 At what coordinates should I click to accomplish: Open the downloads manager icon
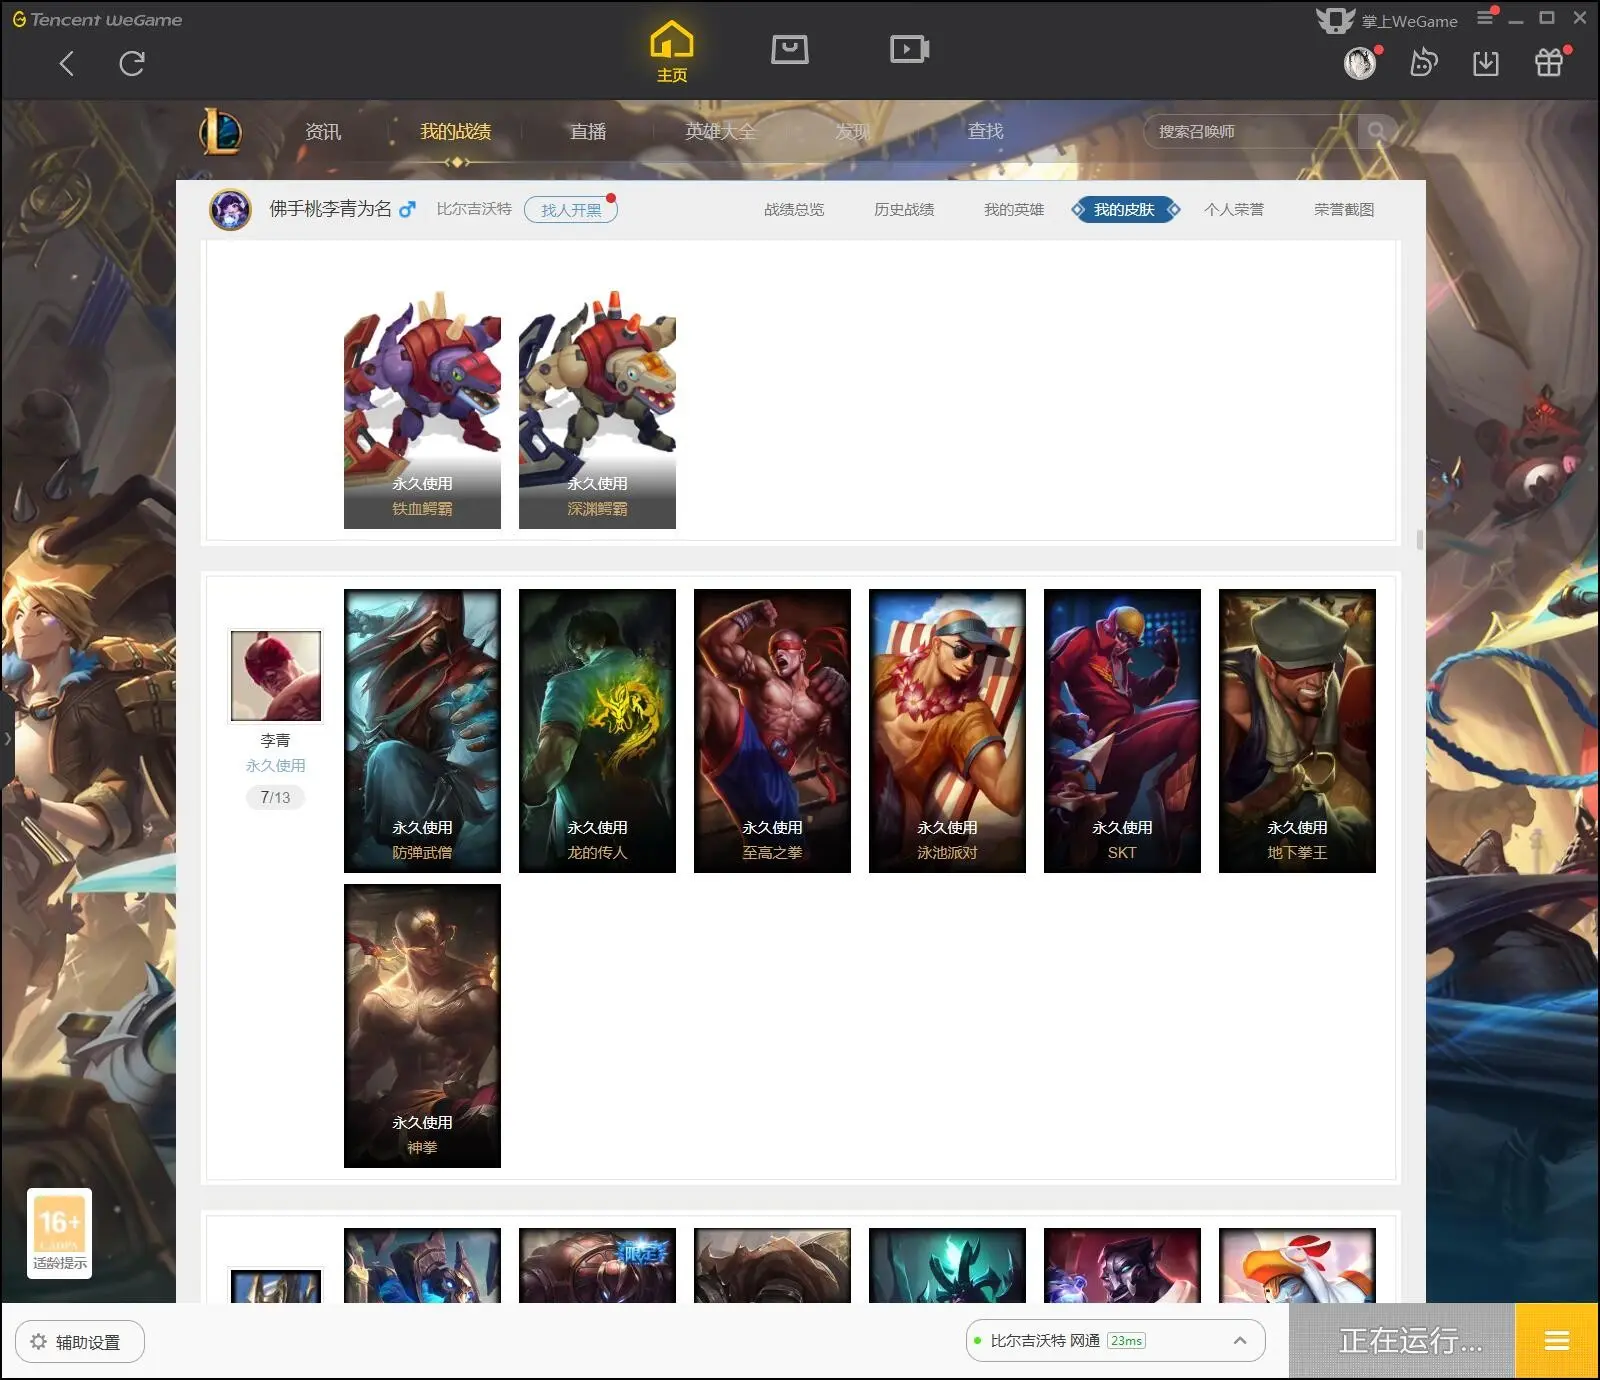click(x=1486, y=64)
